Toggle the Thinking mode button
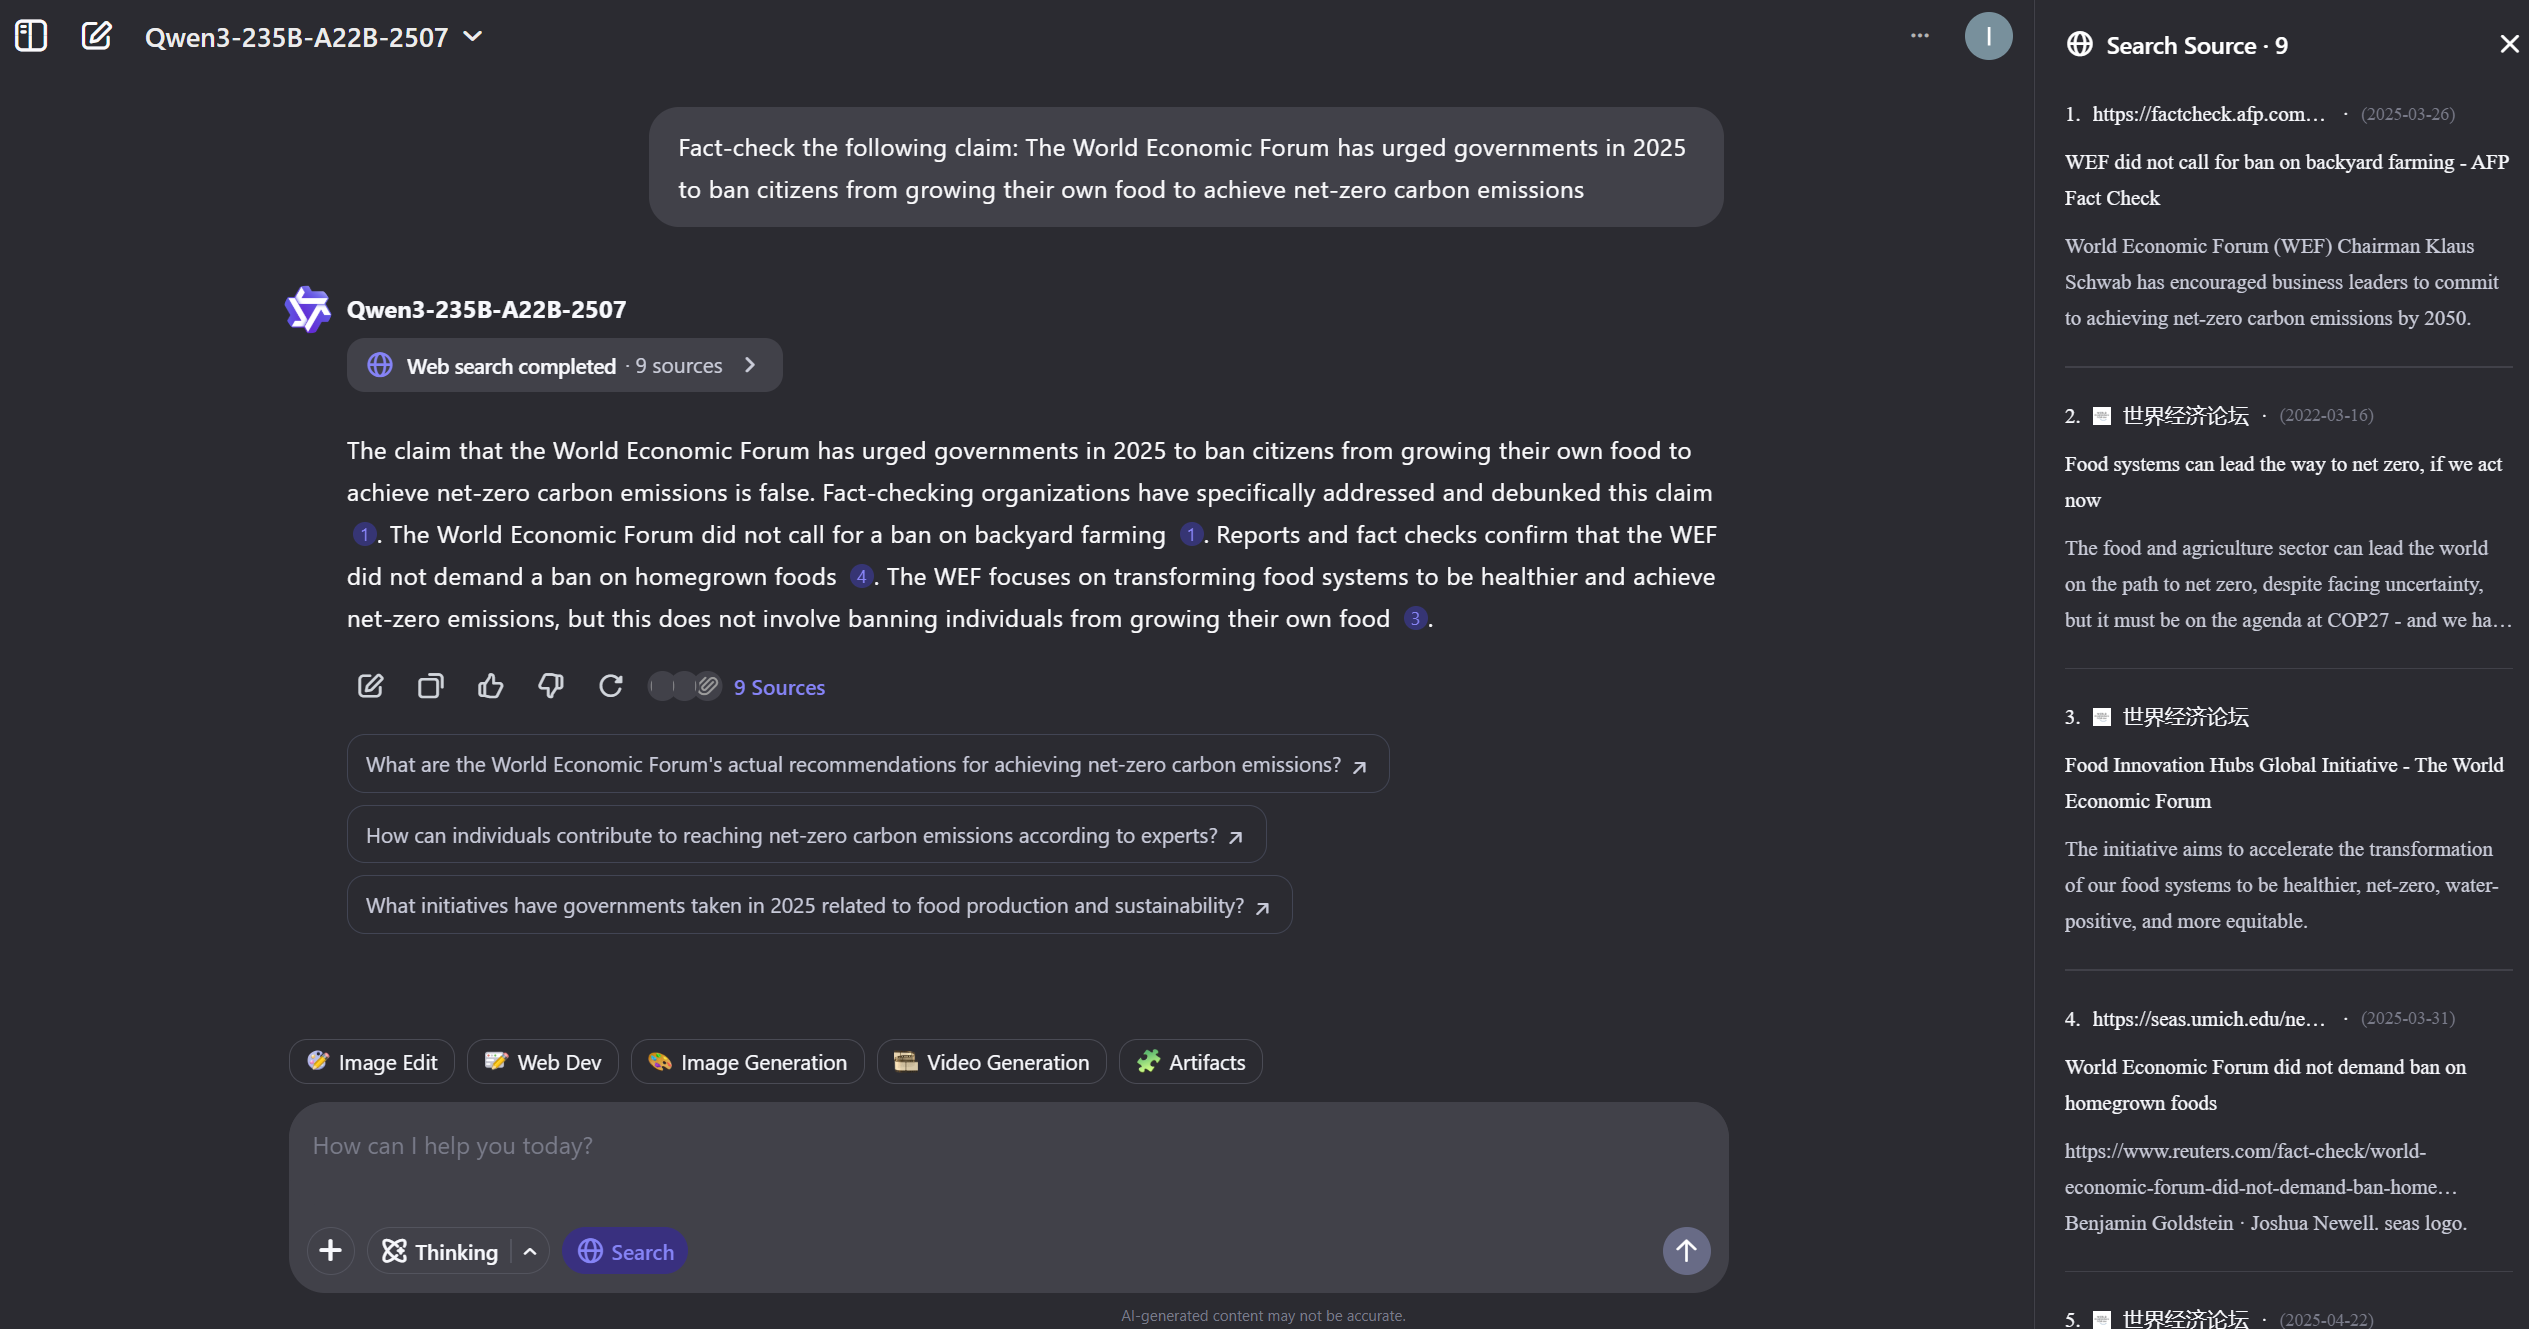Image resolution: width=2529 pixels, height=1329 pixels. (x=440, y=1251)
